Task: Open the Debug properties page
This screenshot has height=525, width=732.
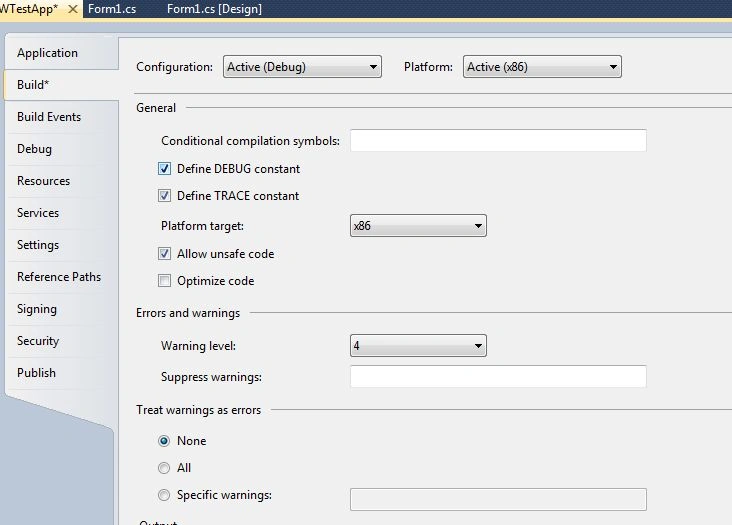Action: (34, 149)
